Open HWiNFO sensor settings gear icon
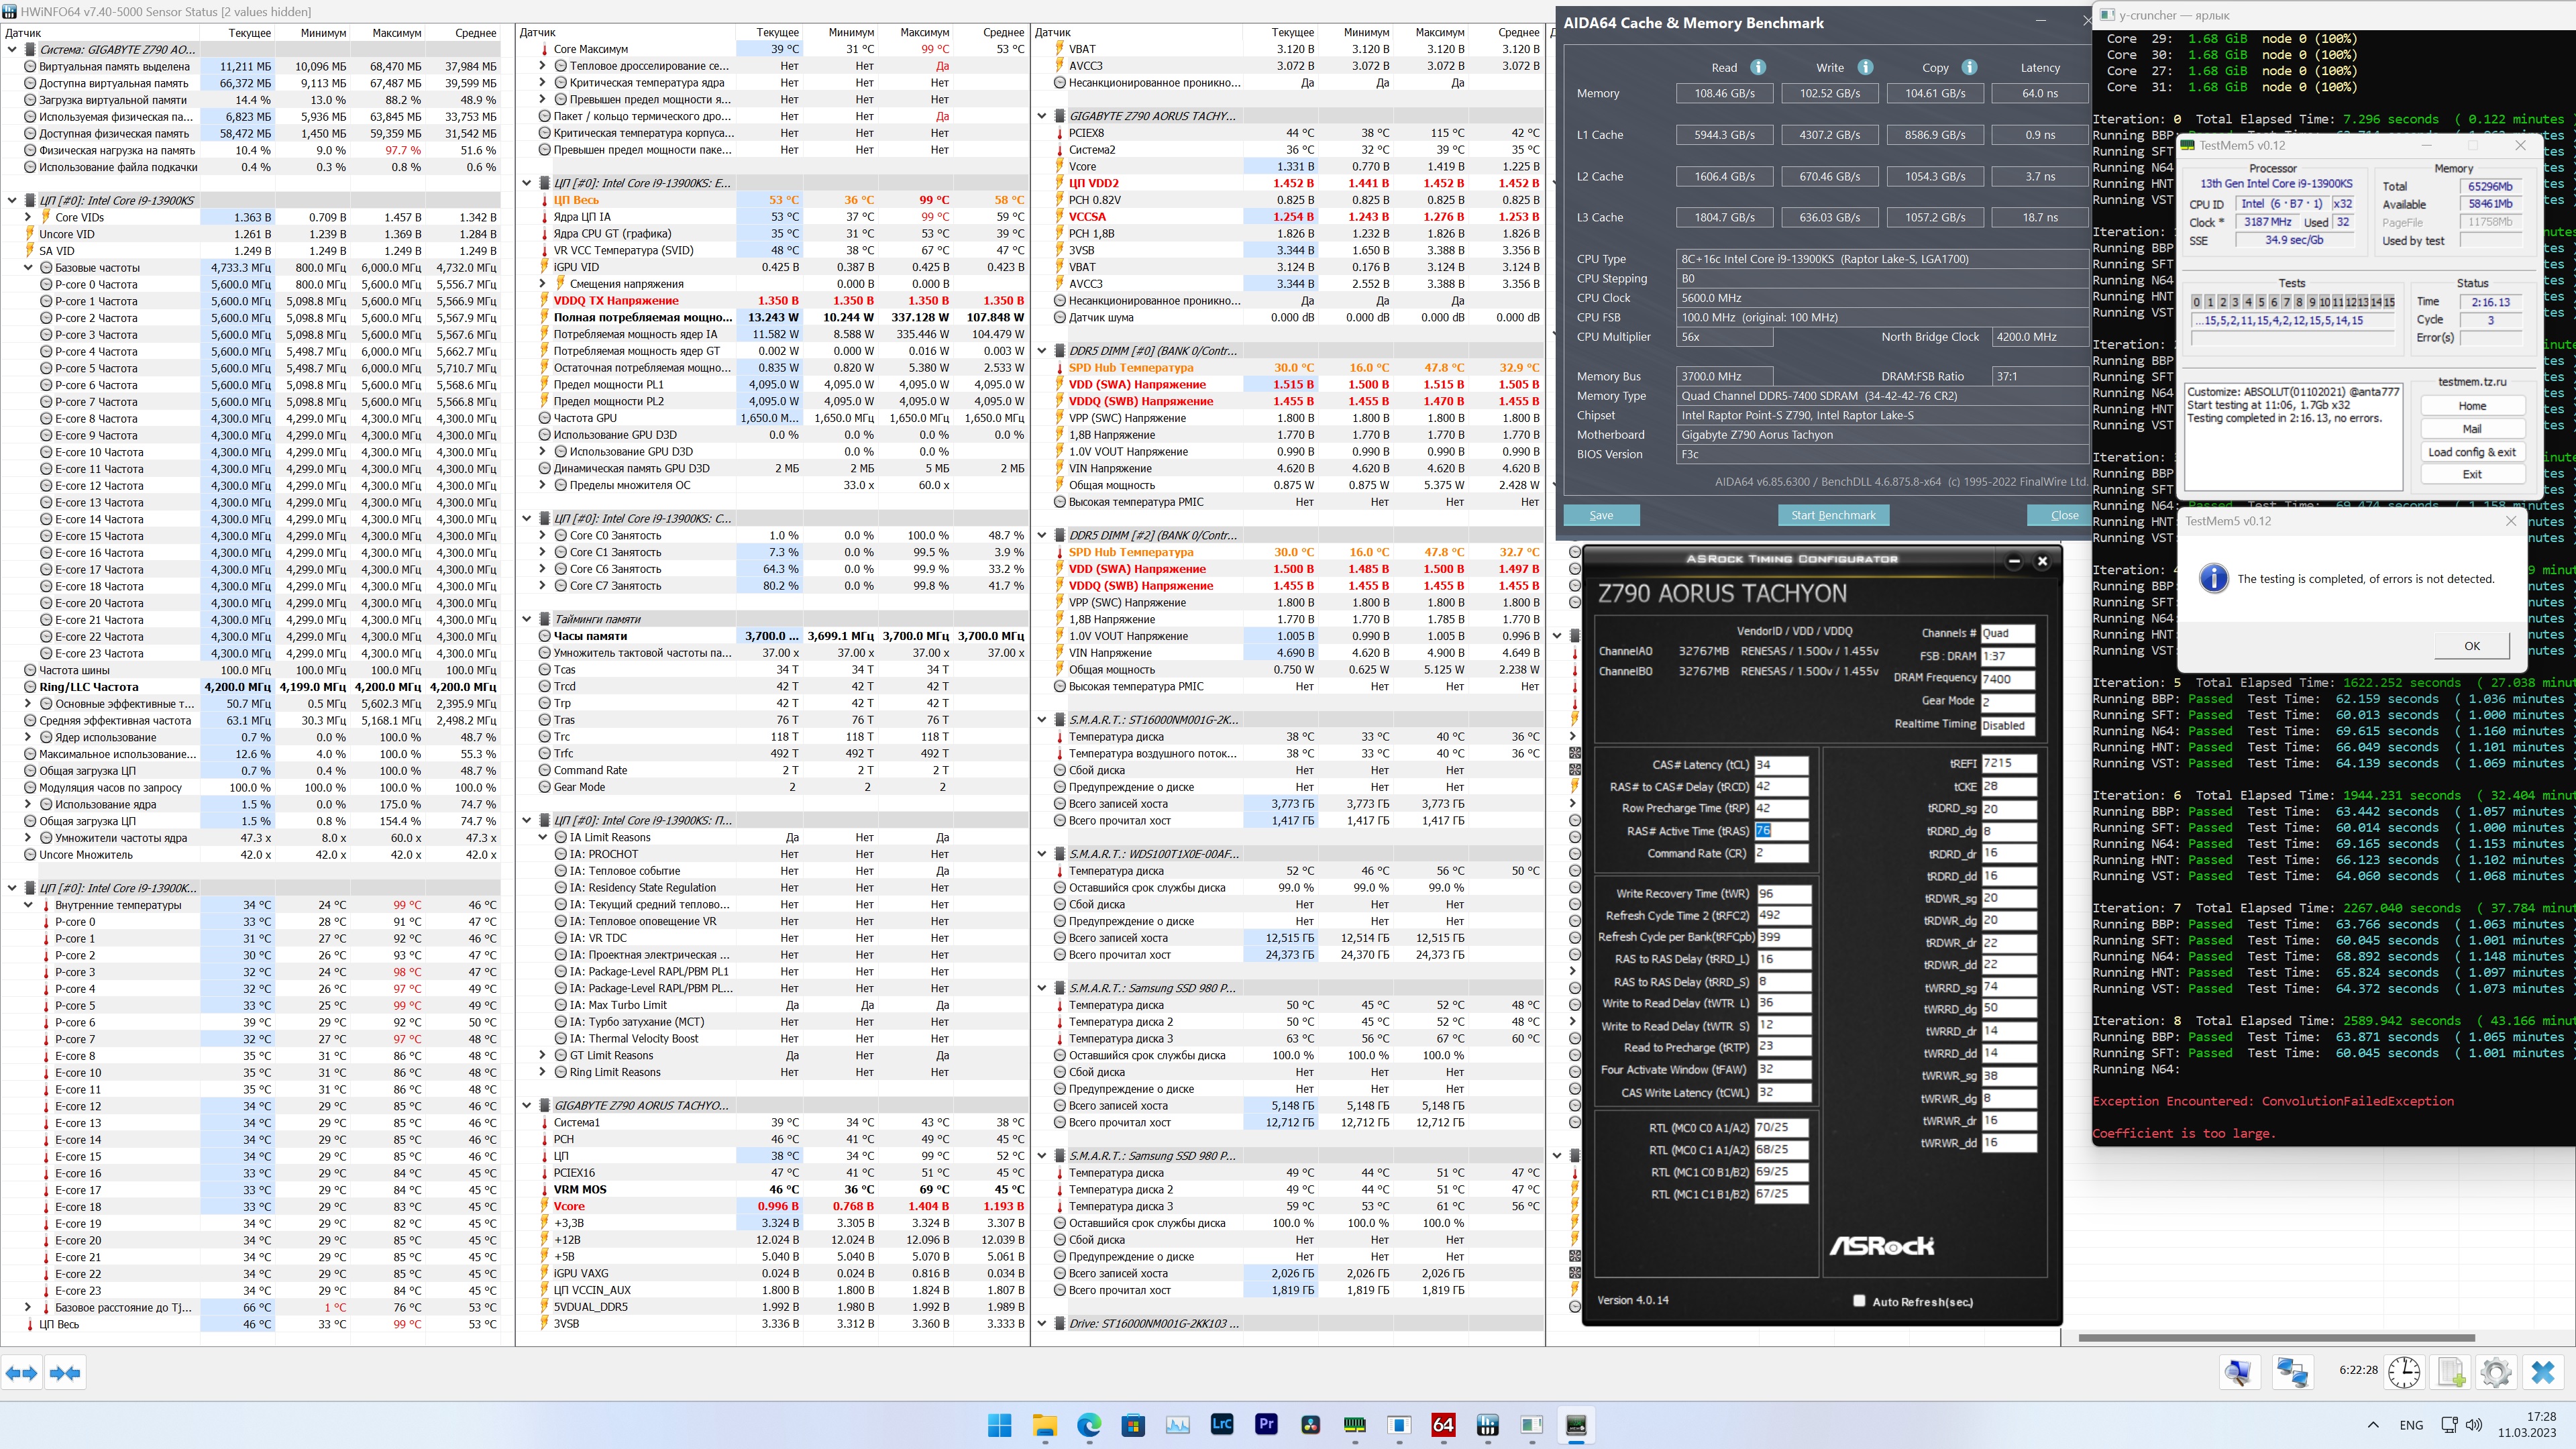 tap(2496, 1372)
